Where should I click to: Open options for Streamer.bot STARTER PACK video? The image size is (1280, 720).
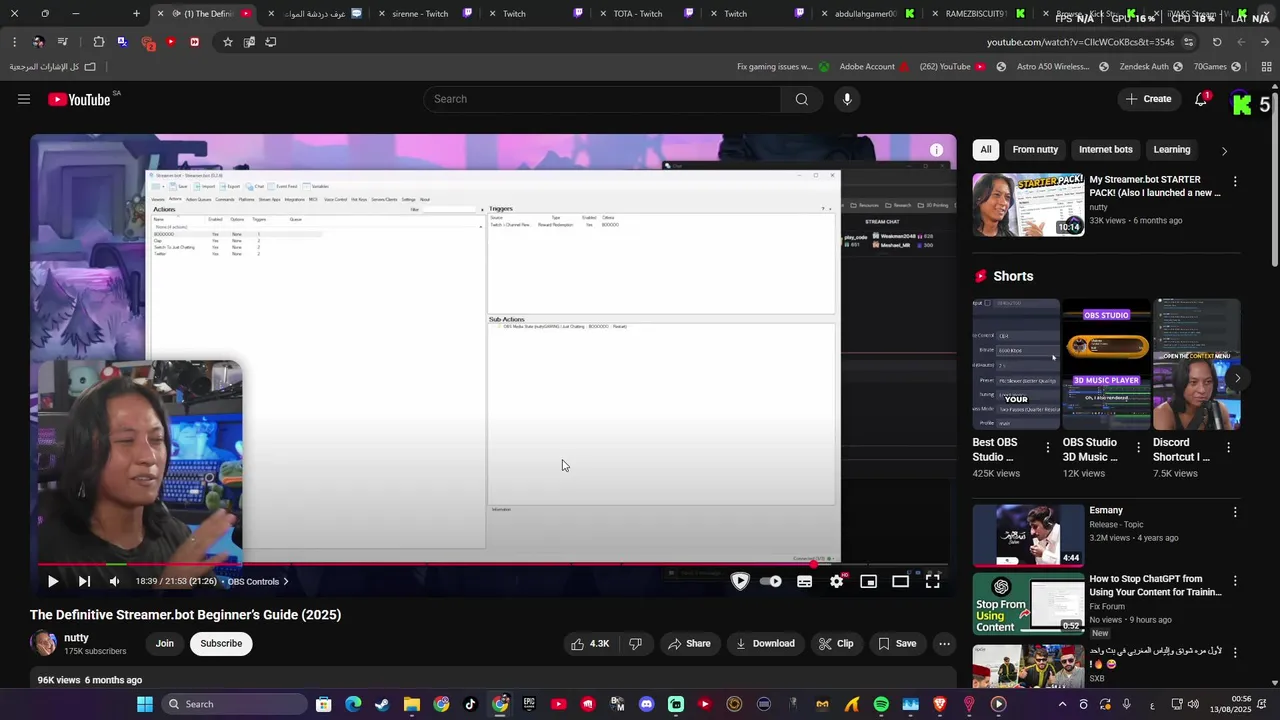(x=1235, y=182)
